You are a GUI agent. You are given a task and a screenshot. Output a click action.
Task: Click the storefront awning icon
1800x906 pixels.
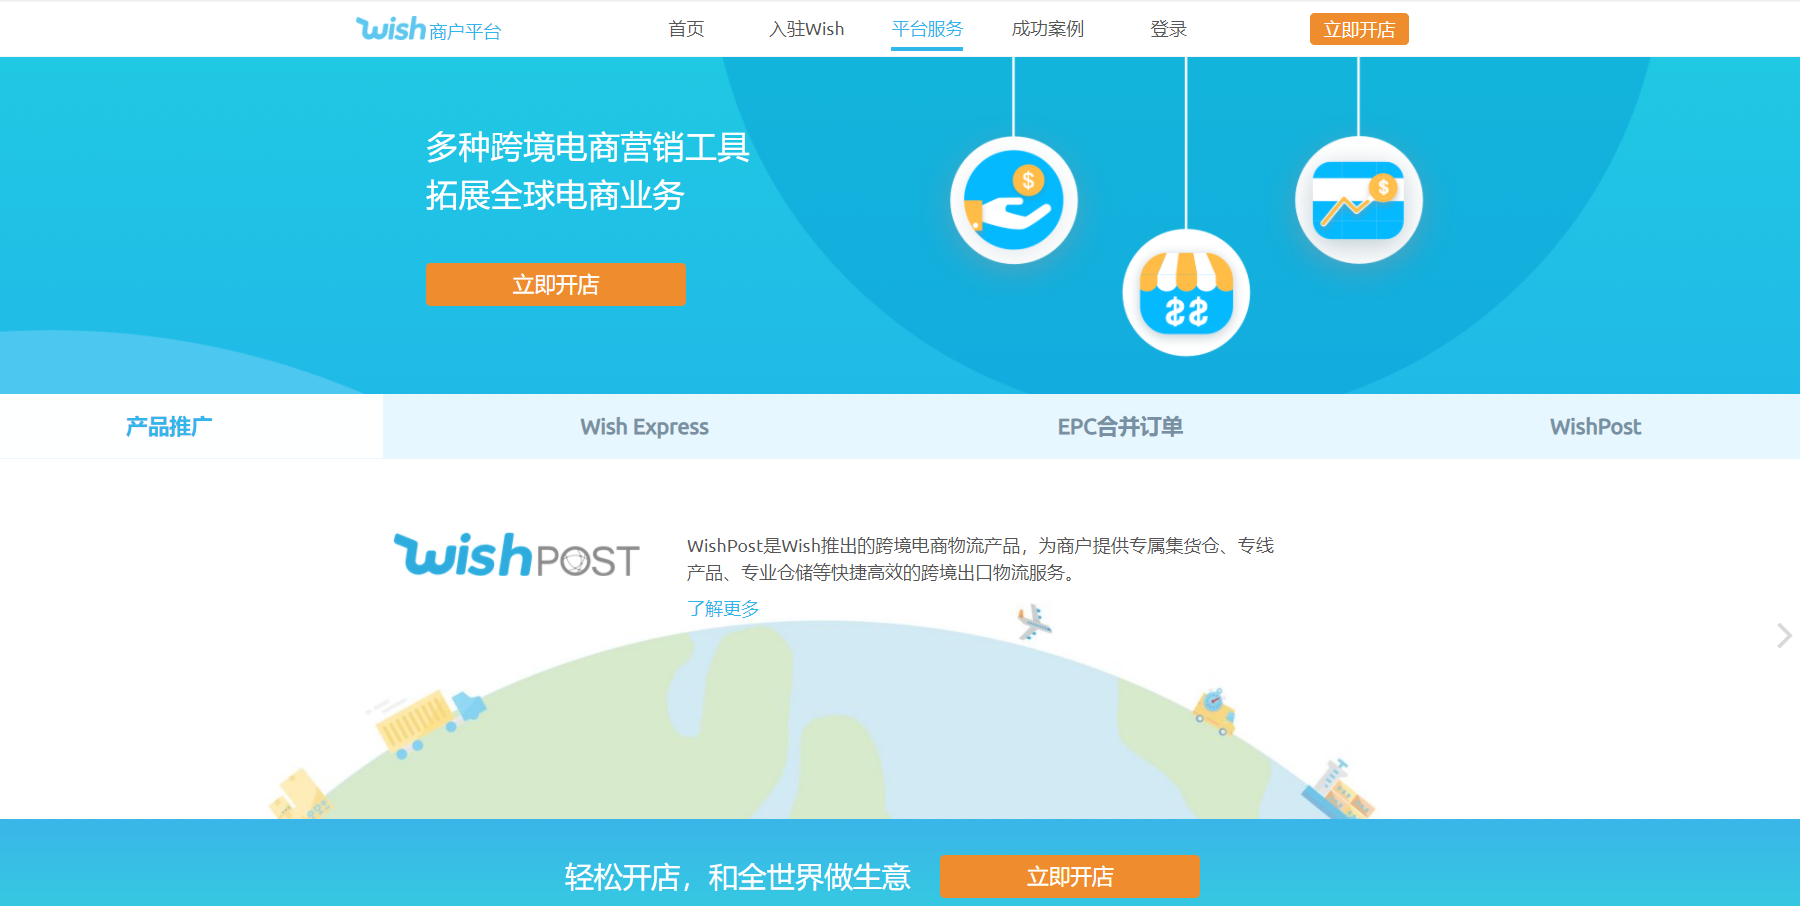(x=1186, y=292)
